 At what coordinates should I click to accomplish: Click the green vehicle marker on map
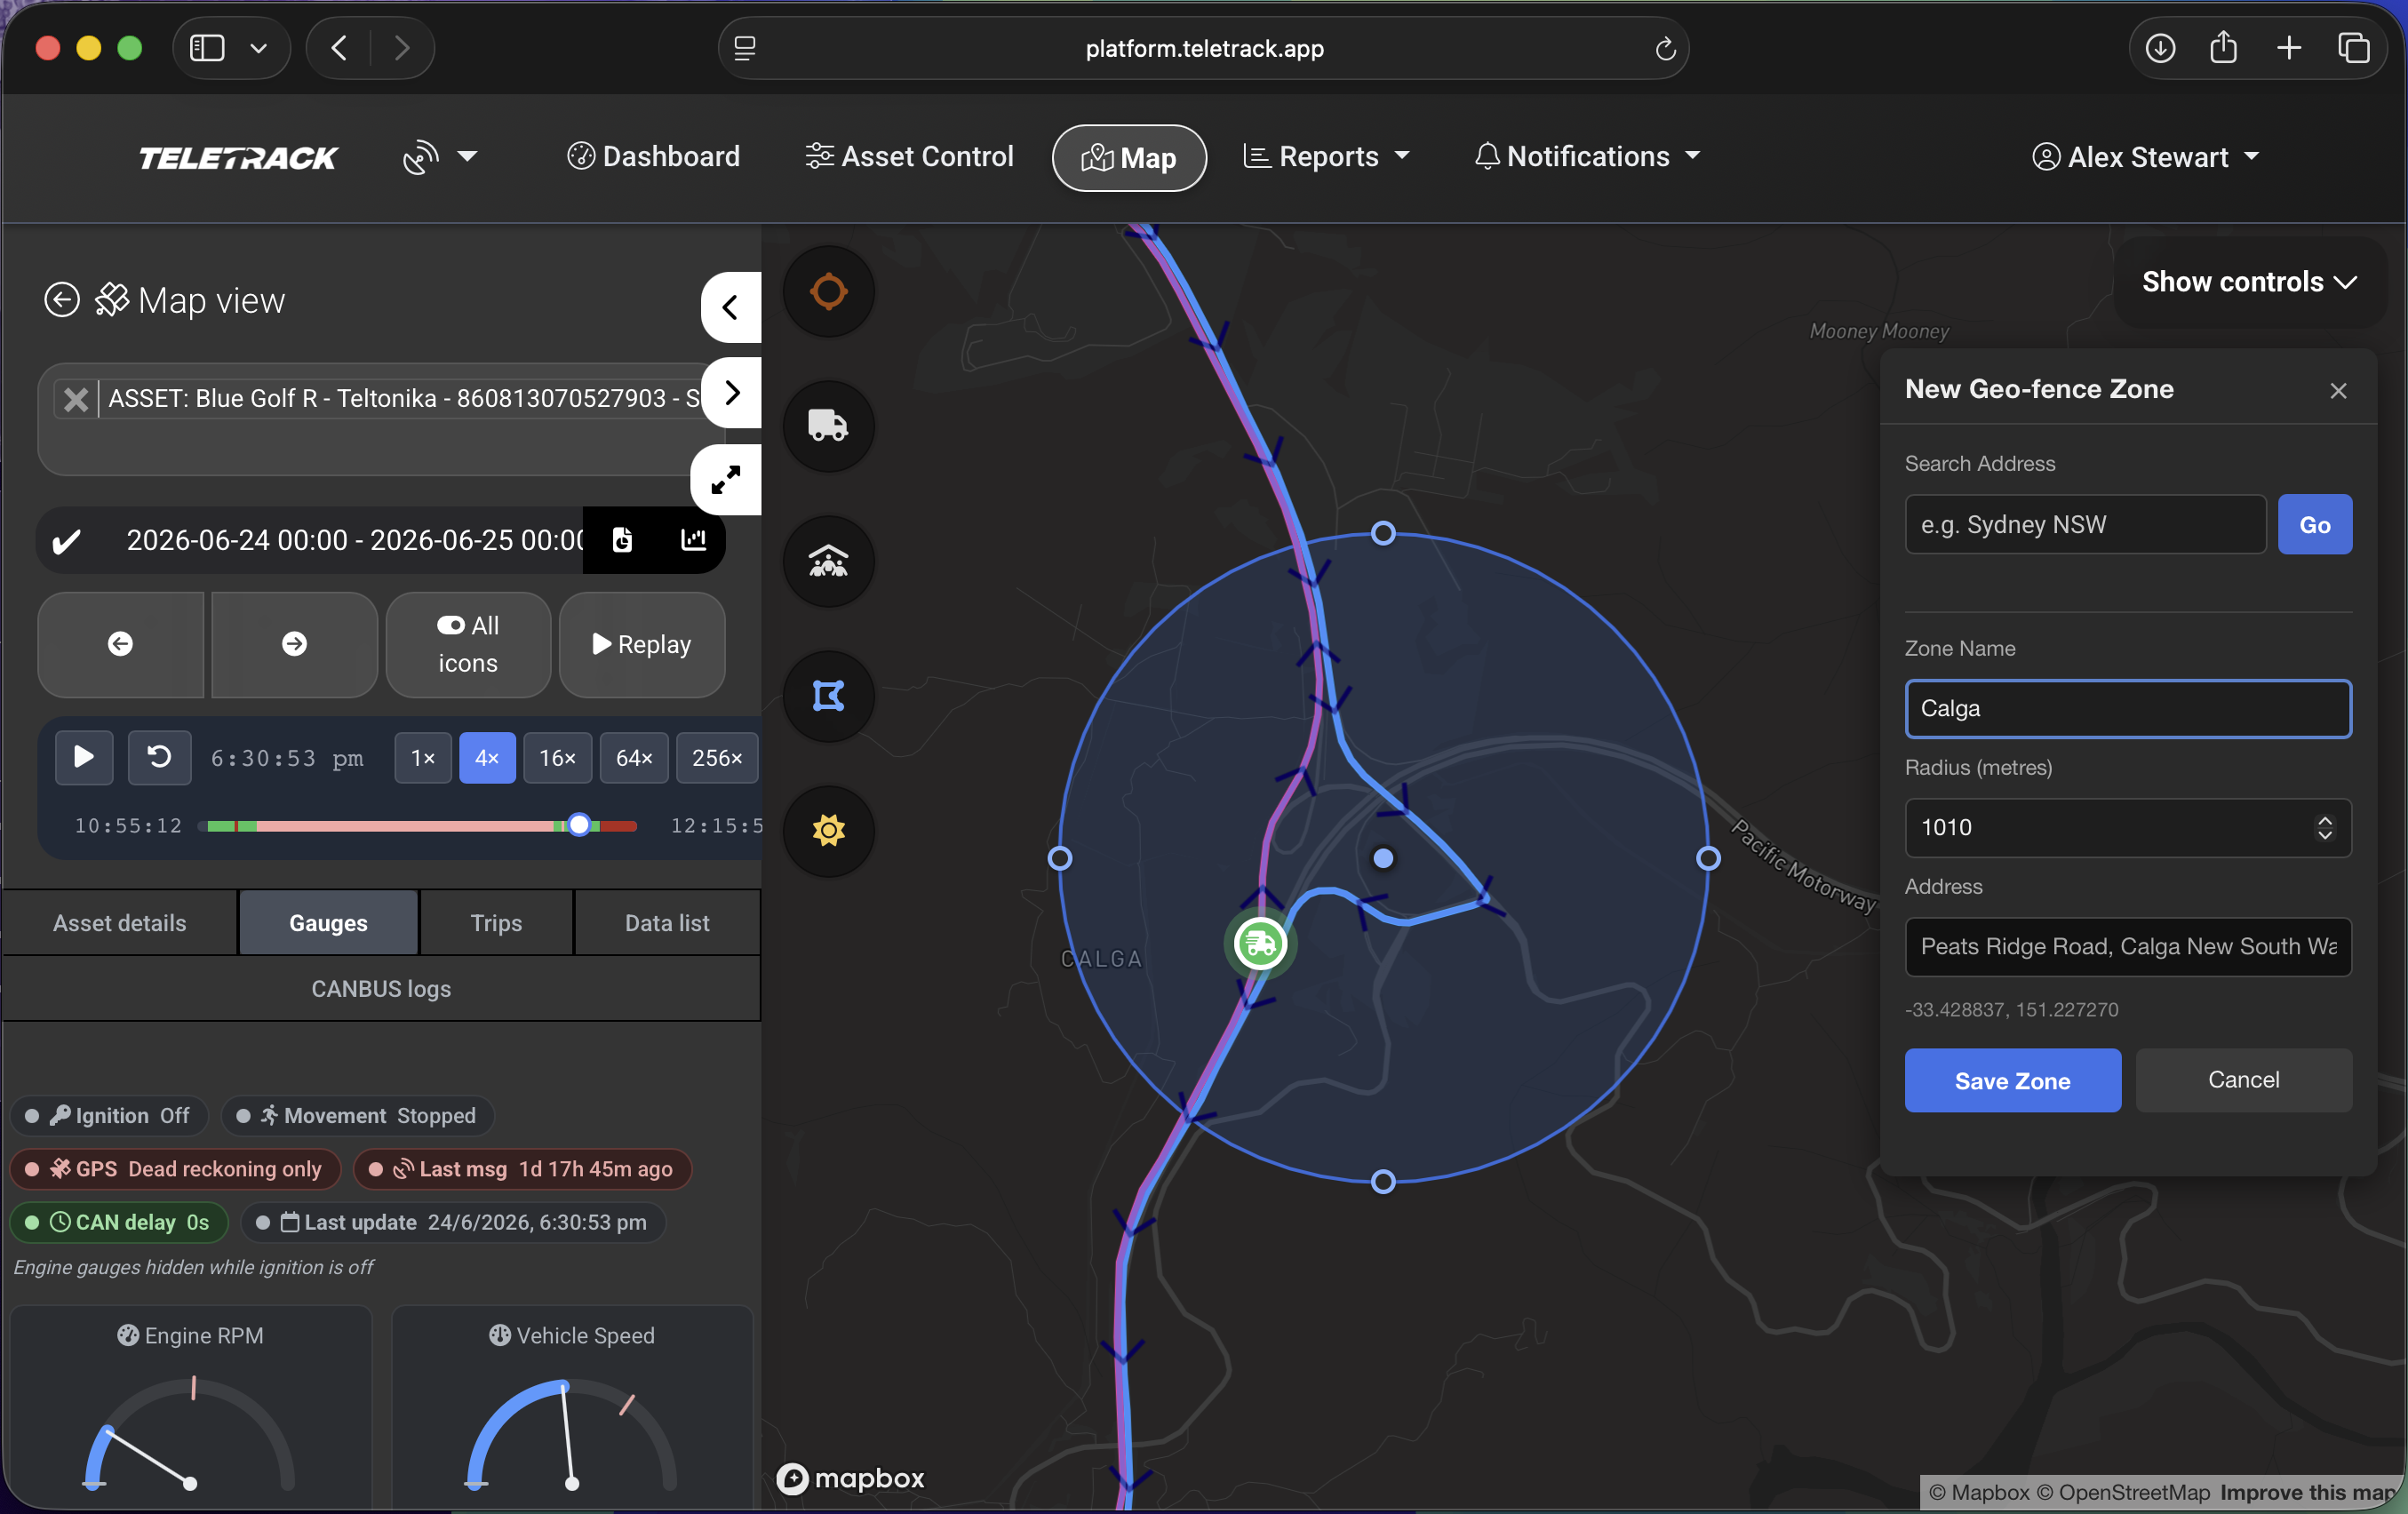pyautogui.click(x=1260, y=943)
